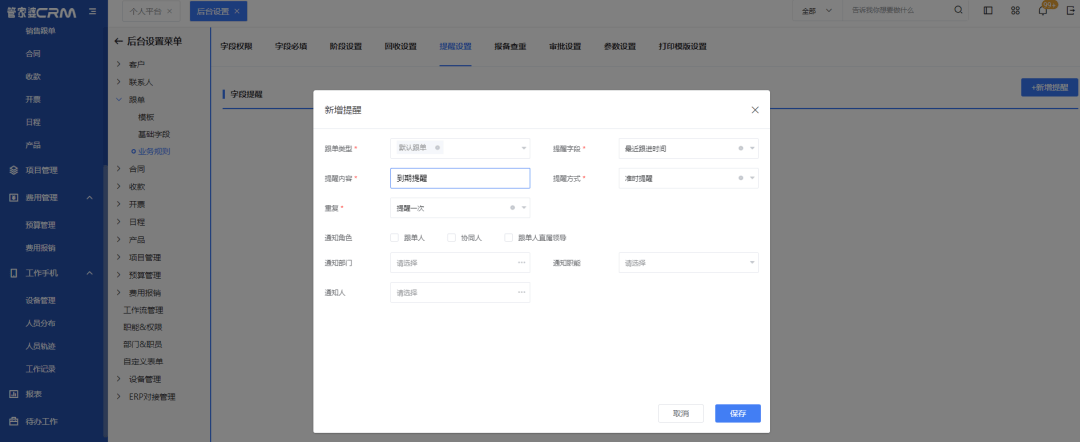The height and width of the screenshot is (442, 1080).
Task: Open the 提醒字段 dropdown
Action: tap(688, 148)
